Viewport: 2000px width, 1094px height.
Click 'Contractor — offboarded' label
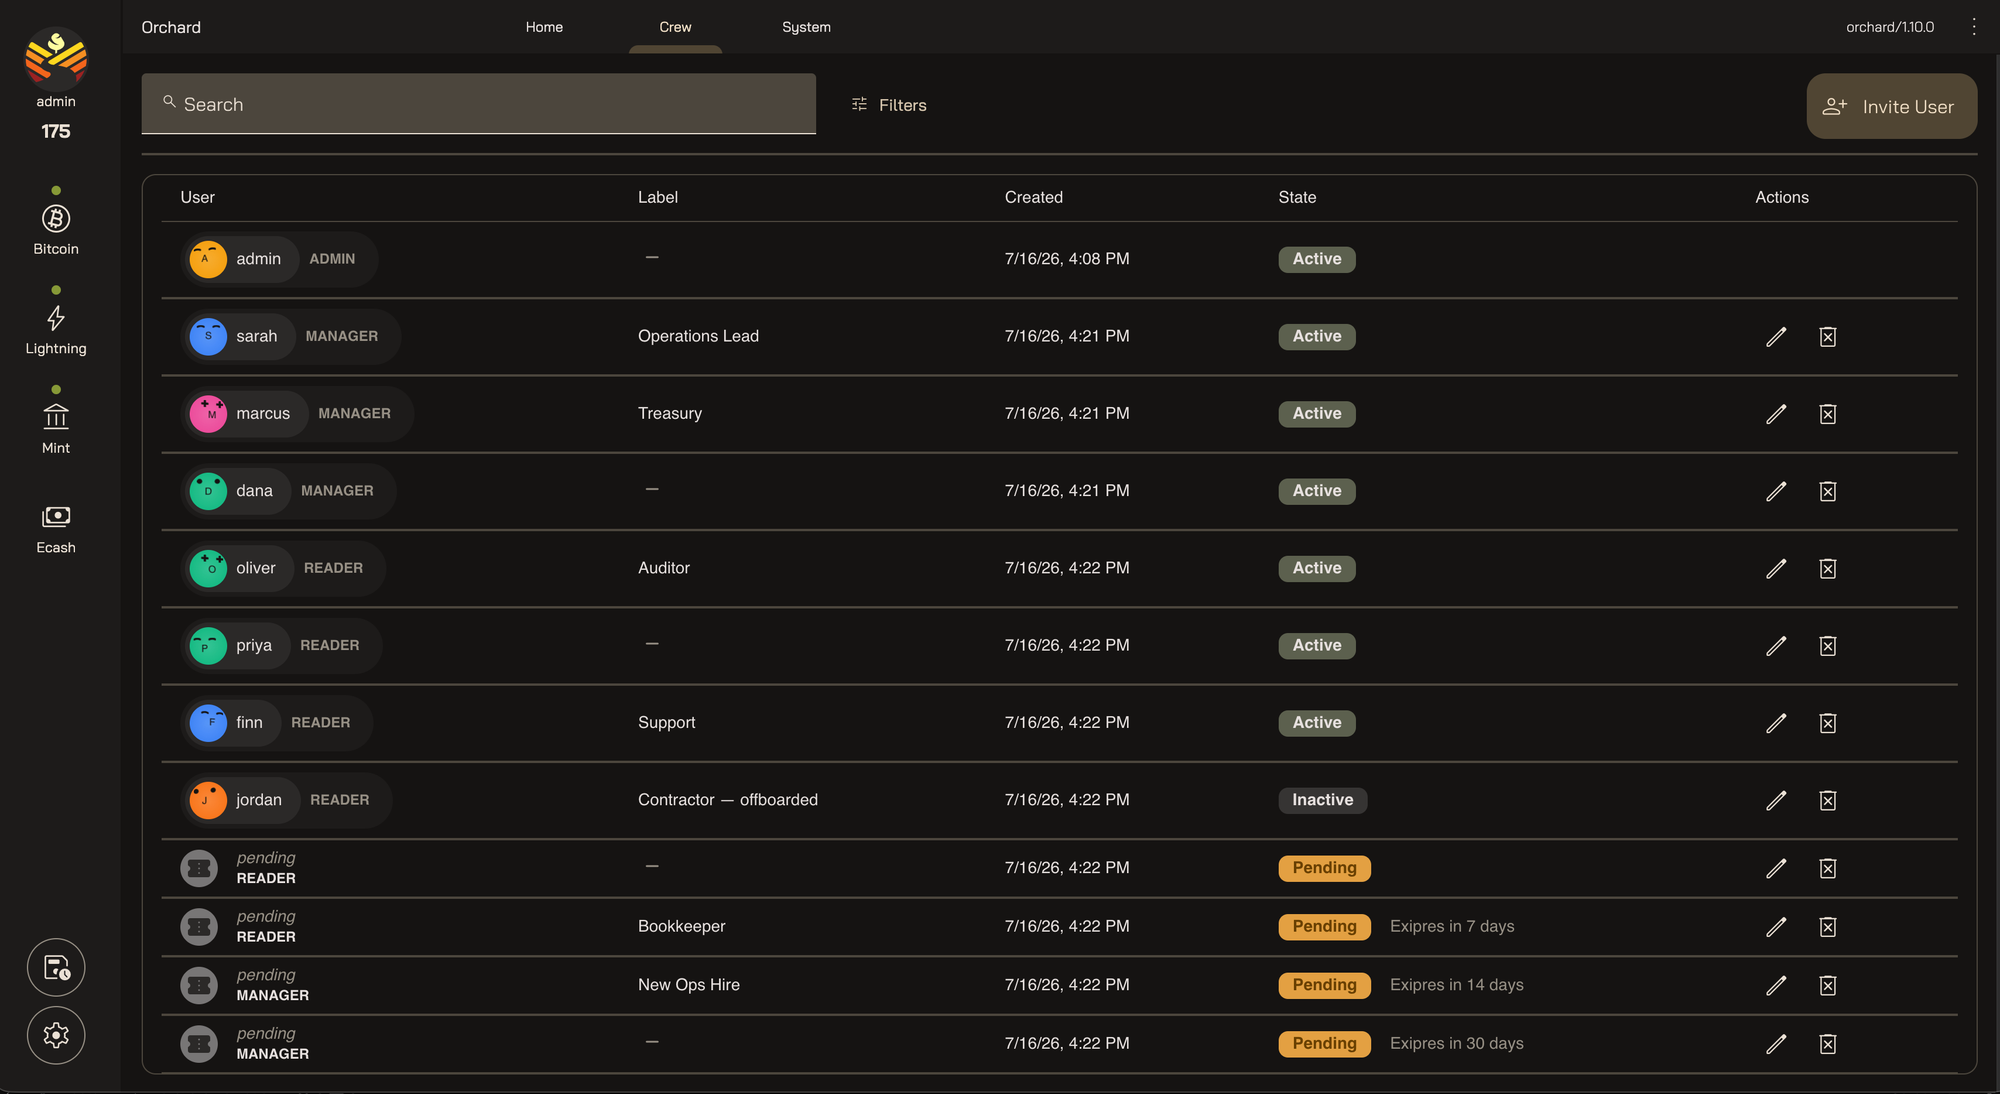(x=728, y=800)
